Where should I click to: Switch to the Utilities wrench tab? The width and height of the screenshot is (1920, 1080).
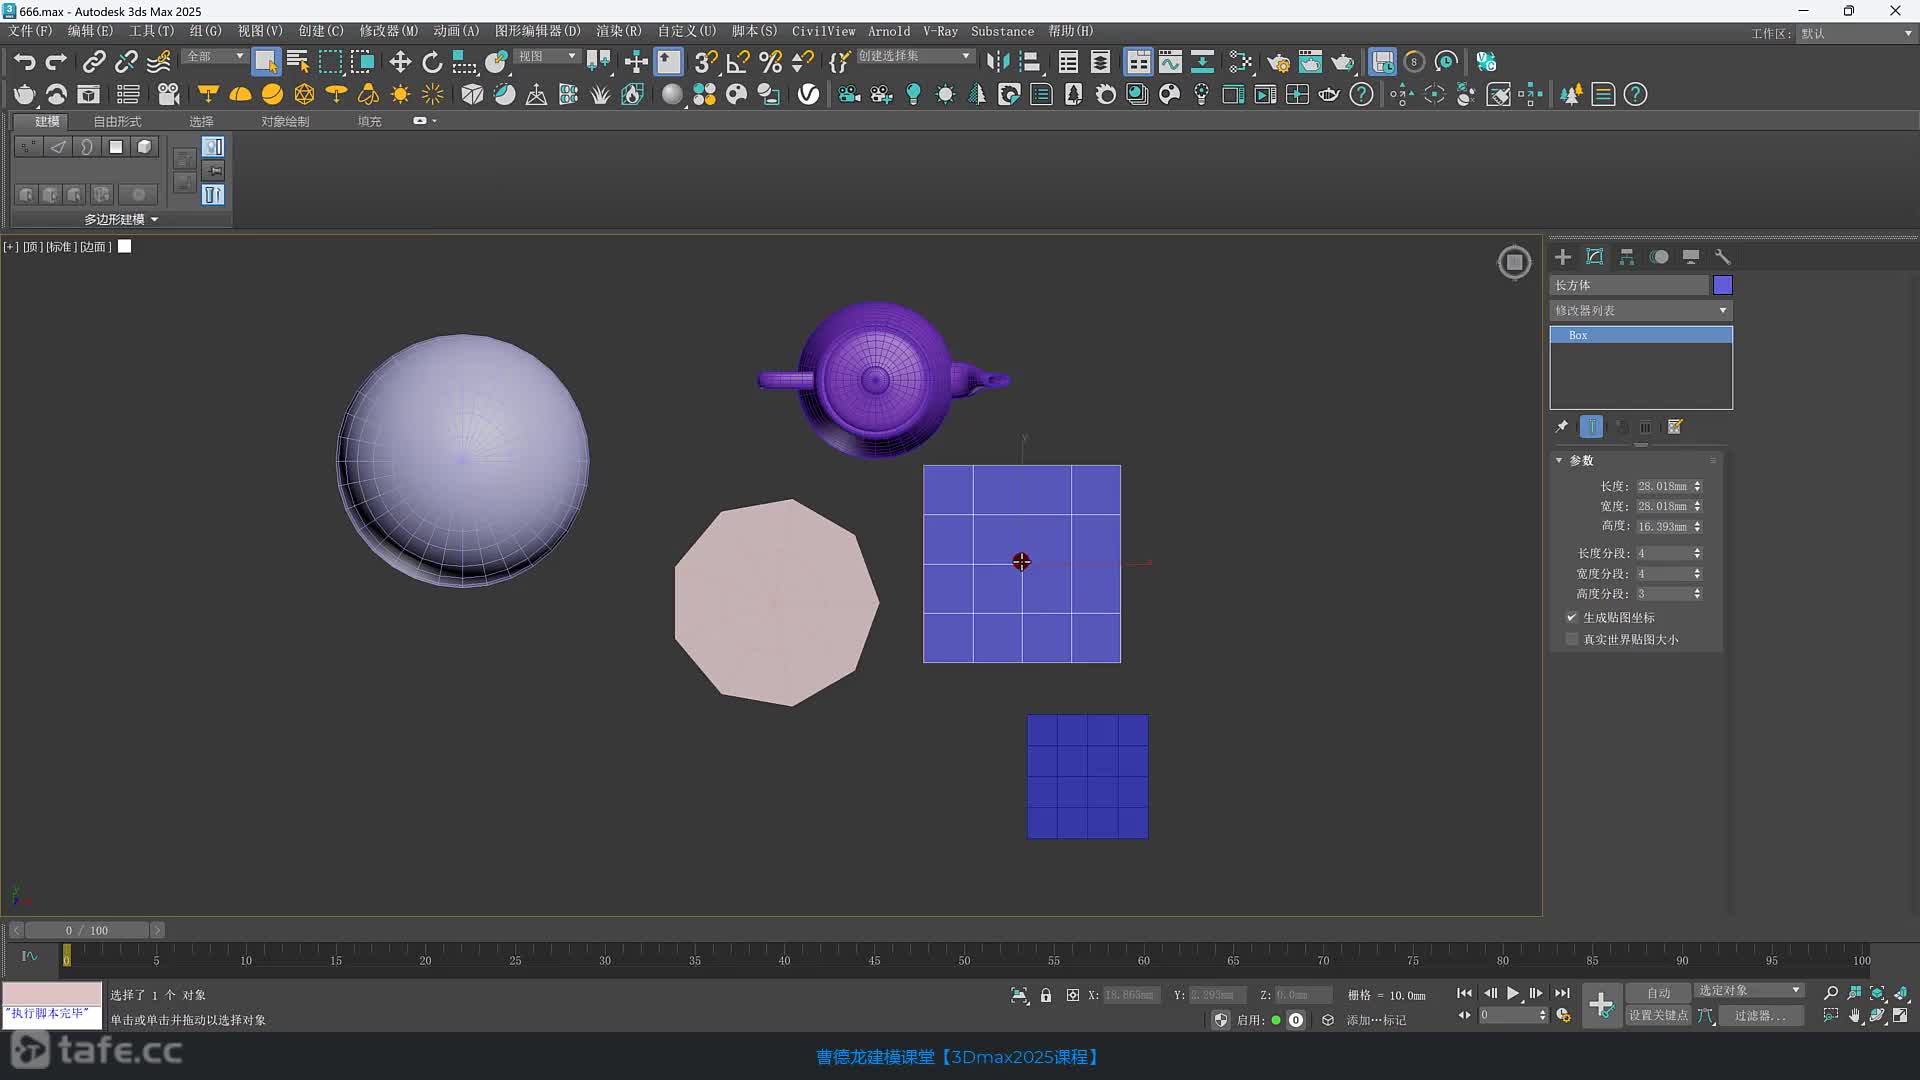(1722, 257)
